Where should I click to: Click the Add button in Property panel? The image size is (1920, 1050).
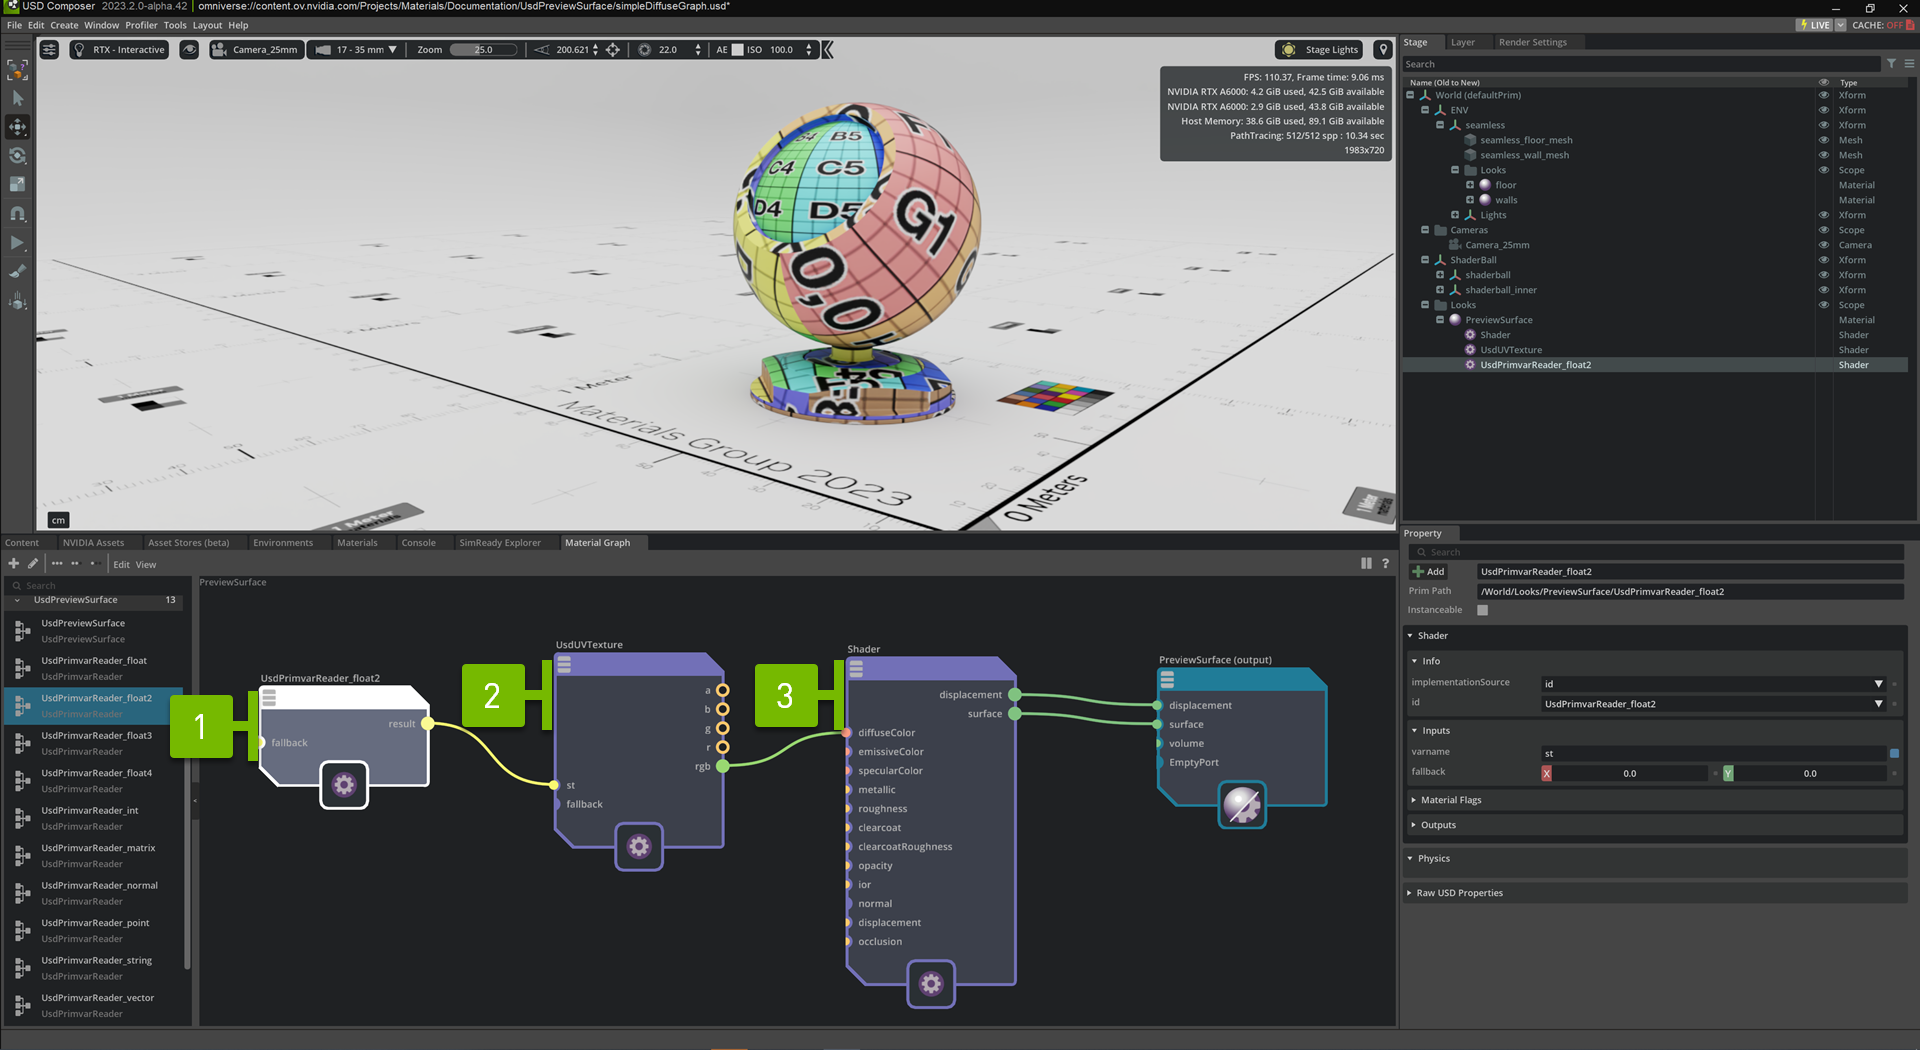[1428, 572]
